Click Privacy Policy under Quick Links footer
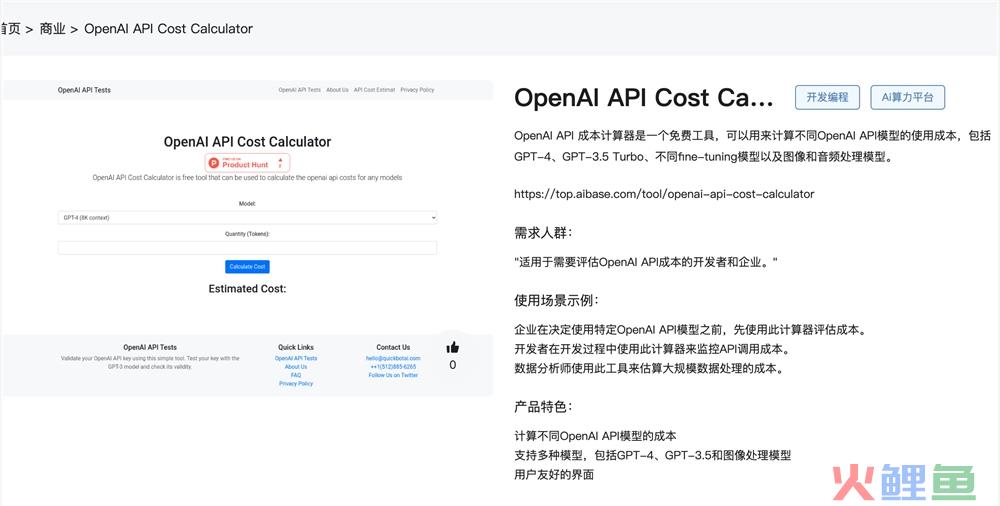Viewport: 1000px width, 506px height. (x=296, y=384)
